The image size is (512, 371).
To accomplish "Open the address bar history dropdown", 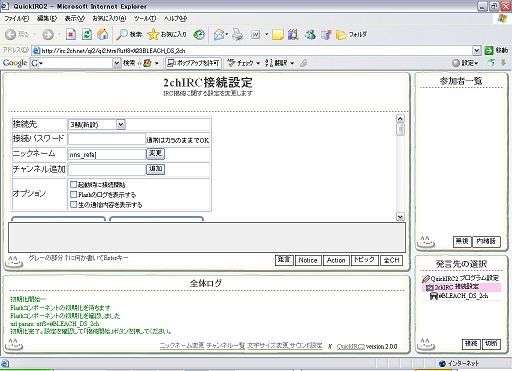I will tap(477, 50).
